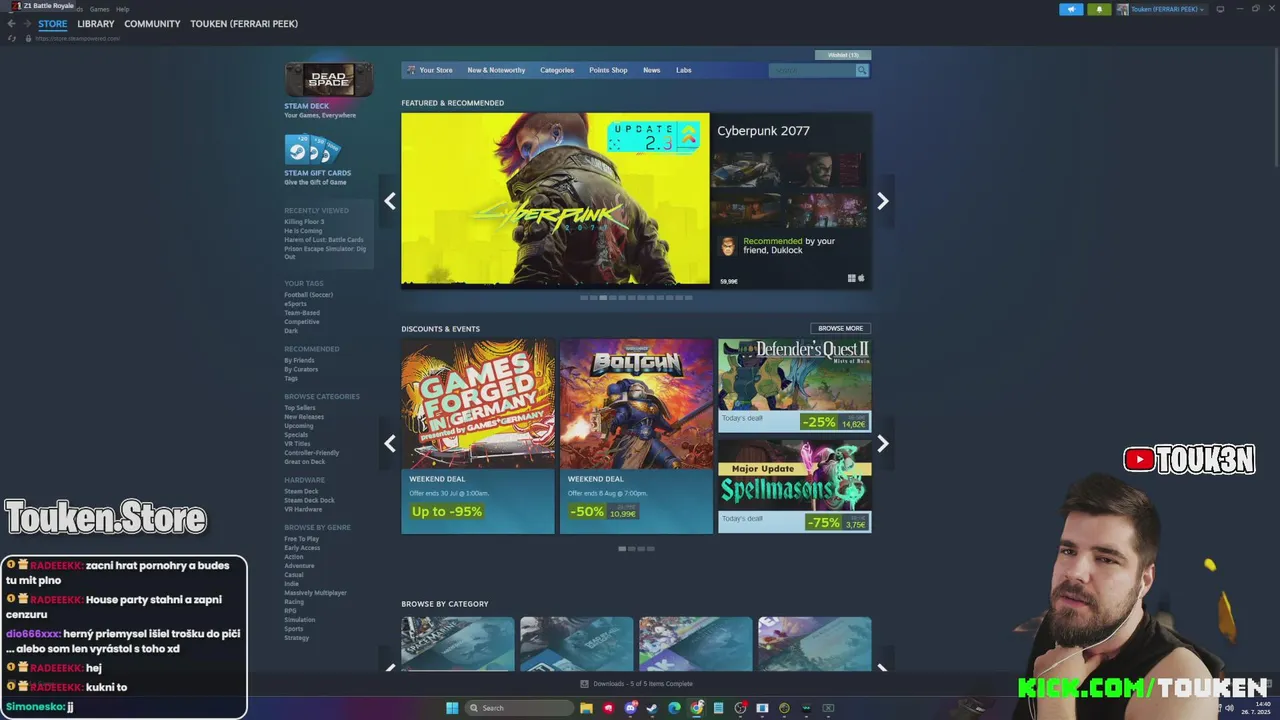Open News in store navigation
Viewport: 1280px width, 720px height.
651,70
